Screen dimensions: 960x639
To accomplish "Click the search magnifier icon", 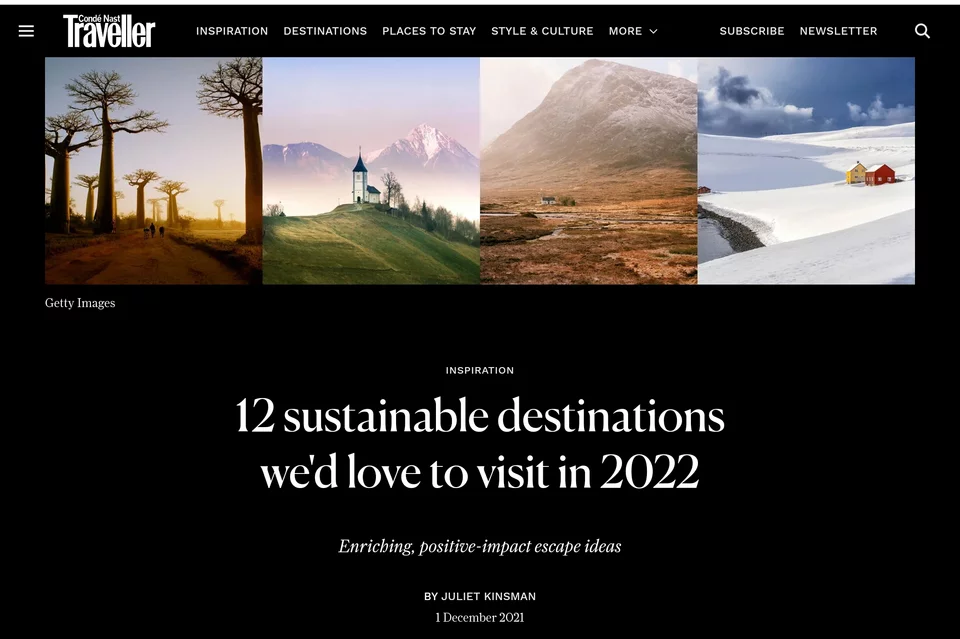I will click(922, 31).
